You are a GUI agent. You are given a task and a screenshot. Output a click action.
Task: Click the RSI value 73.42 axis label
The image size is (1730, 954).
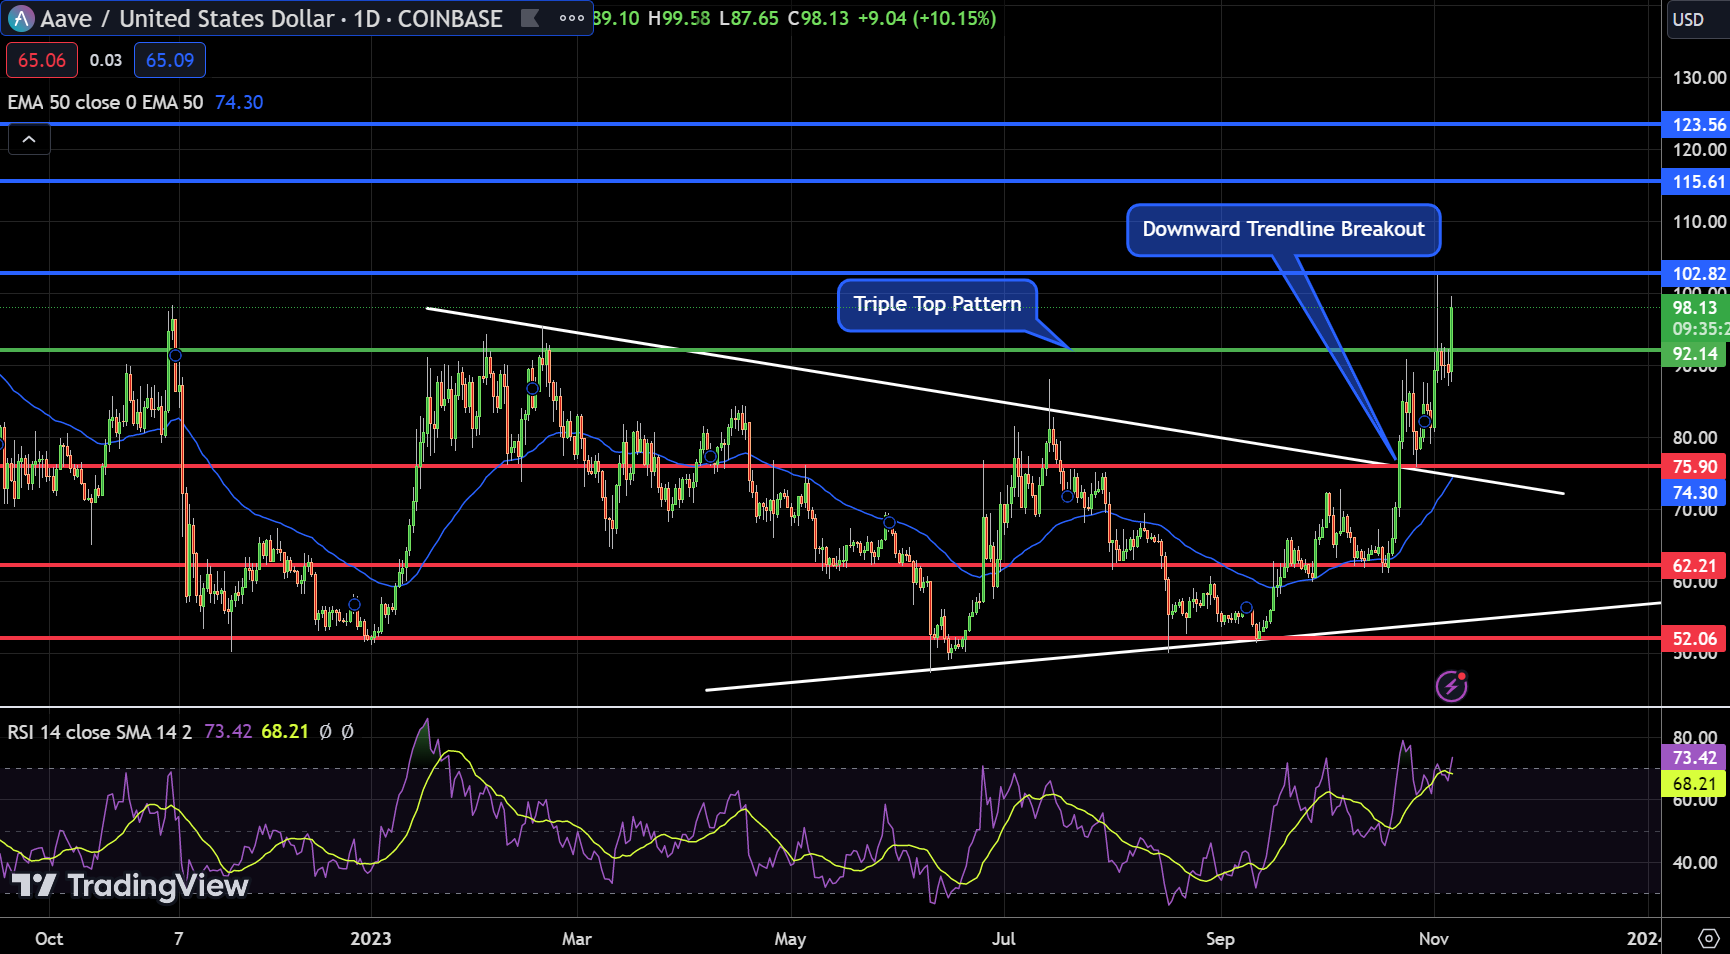[1695, 758]
